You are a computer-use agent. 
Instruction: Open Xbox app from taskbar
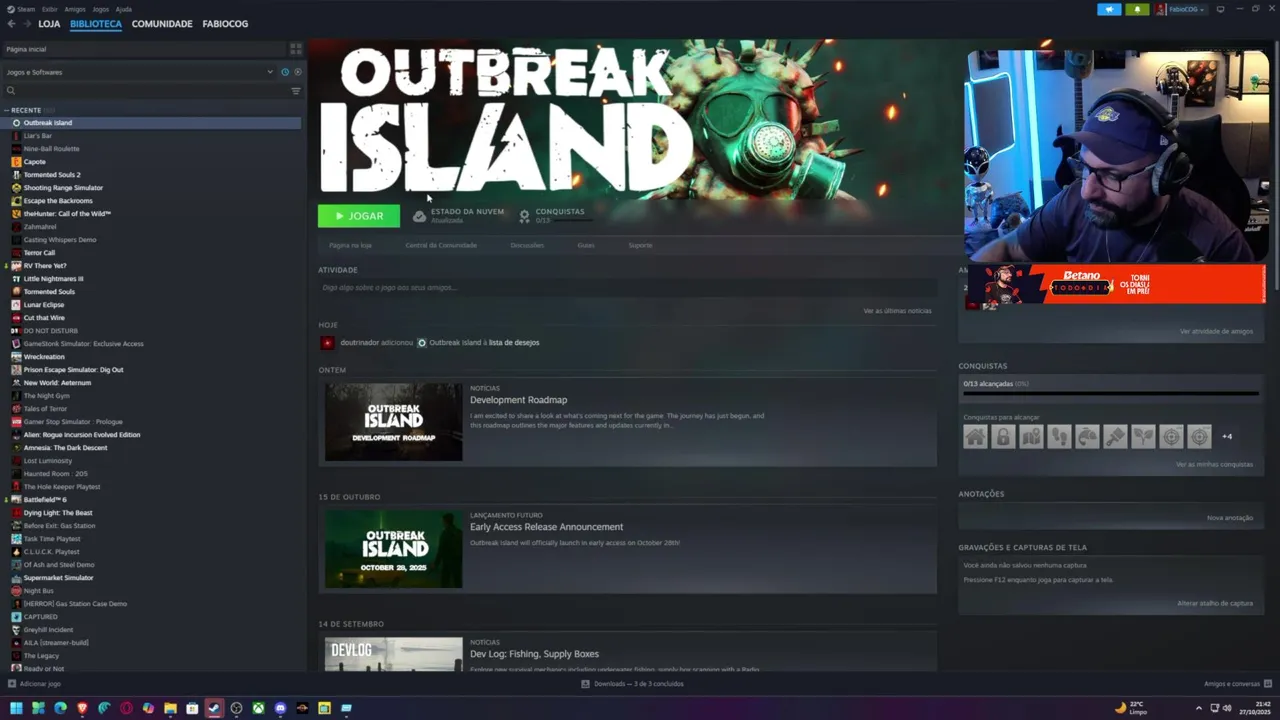[x=258, y=708]
